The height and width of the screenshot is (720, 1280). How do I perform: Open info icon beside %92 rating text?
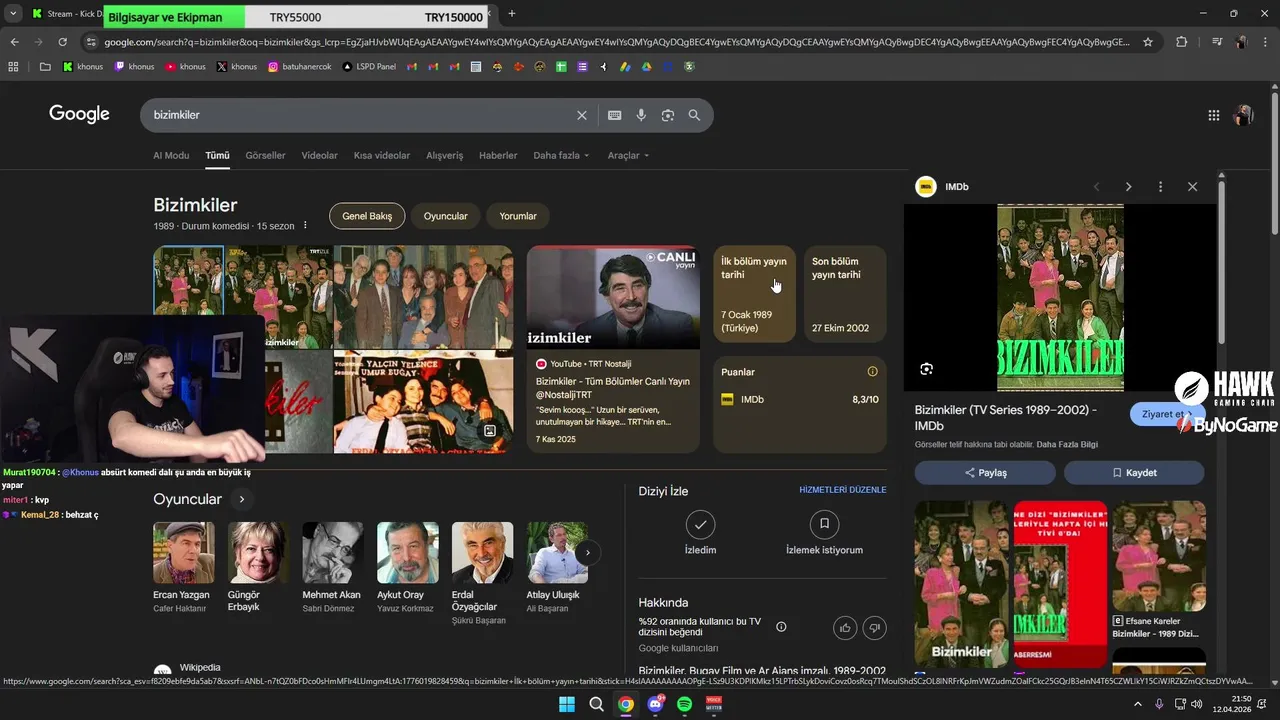click(781, 627)
